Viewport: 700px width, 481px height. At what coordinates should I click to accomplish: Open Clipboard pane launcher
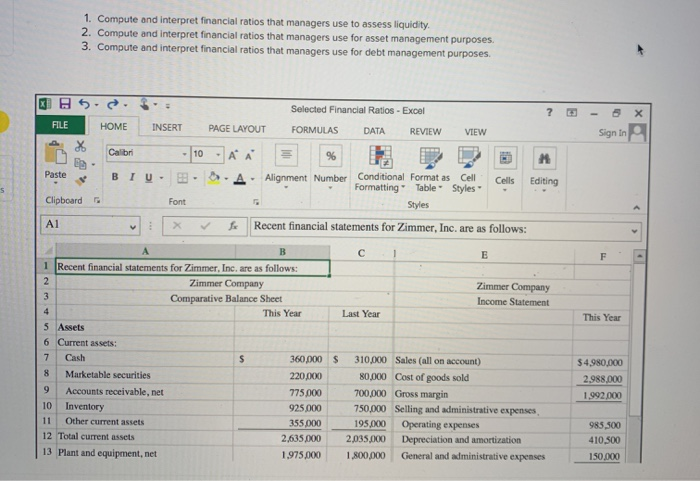[97, 200]
